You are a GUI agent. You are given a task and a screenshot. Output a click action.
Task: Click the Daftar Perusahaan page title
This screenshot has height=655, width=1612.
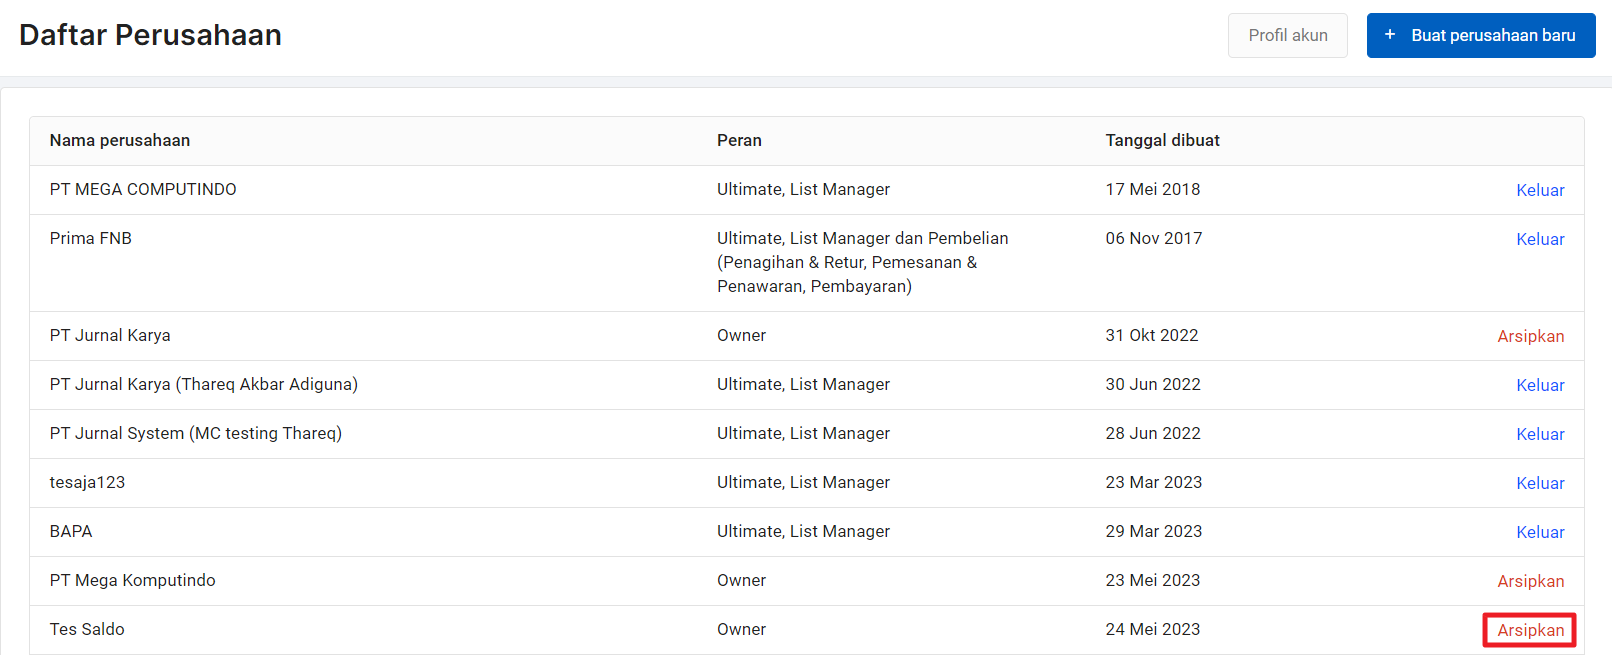[150, 35]
